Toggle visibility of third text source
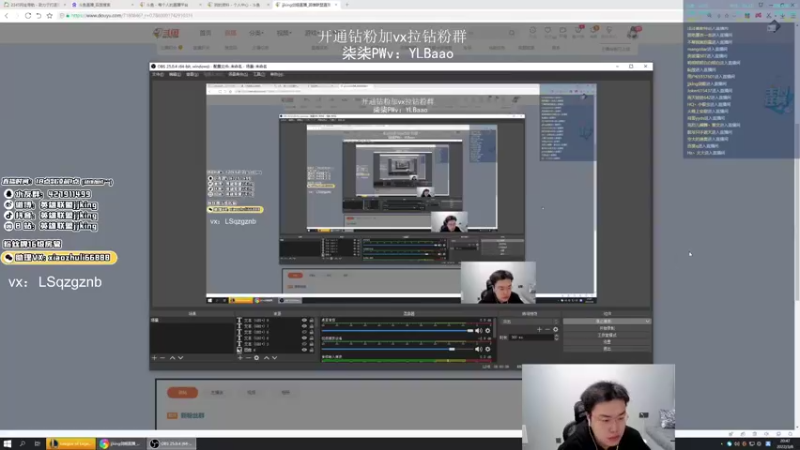This screenshot has width=800, height=450. tap(305, 332)
